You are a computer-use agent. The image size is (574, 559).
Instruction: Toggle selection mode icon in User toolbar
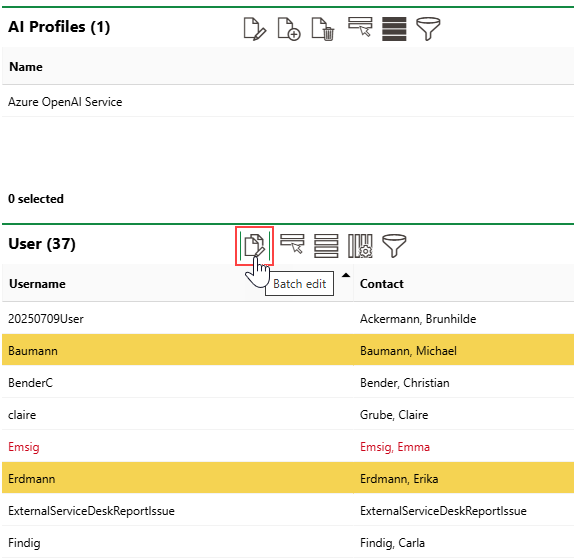(x=292, y=244)
